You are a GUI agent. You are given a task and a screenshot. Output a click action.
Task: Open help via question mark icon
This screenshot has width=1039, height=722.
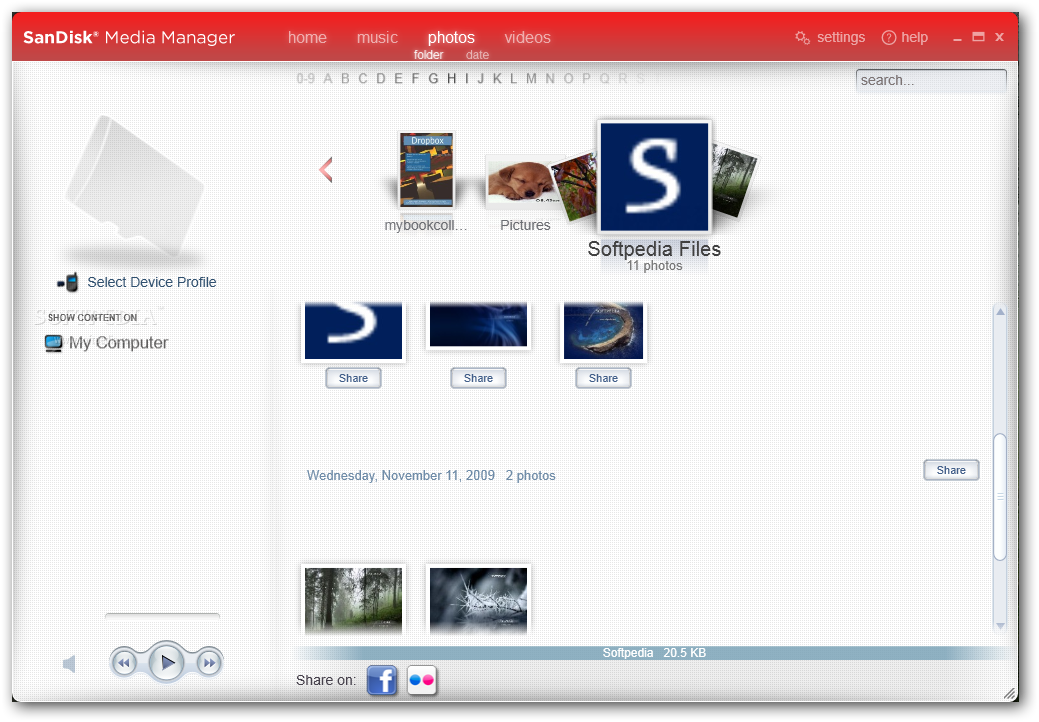coord(889,38)
